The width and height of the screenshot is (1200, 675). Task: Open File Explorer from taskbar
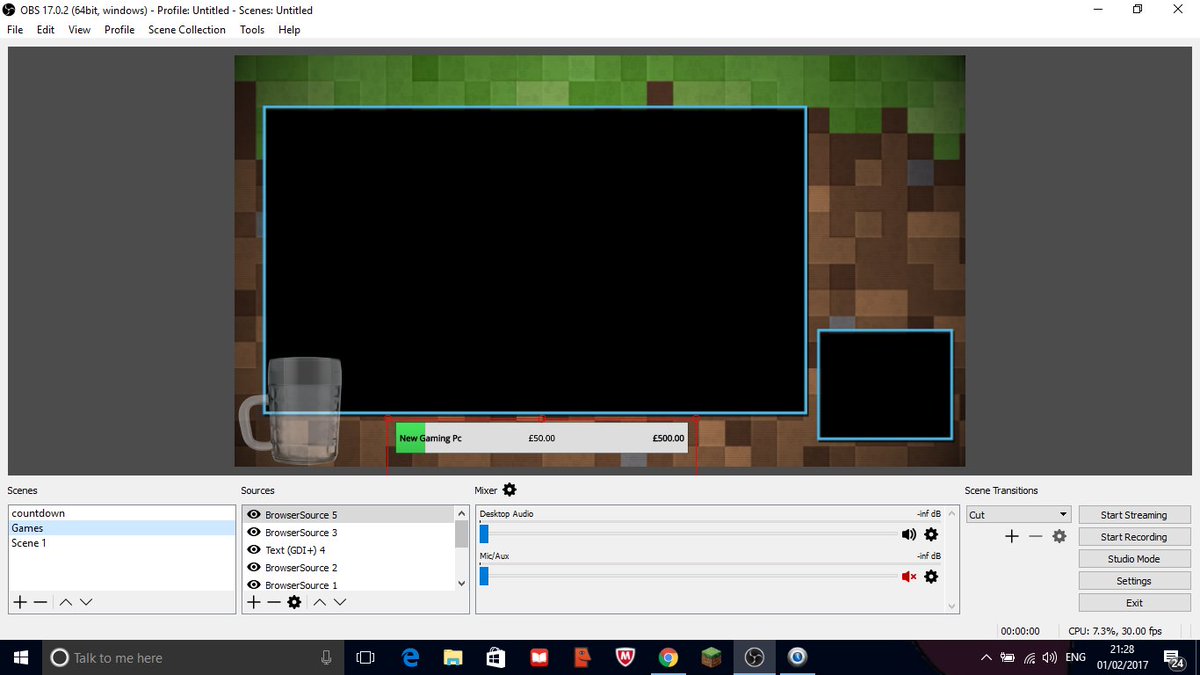(x=453, y=657)
